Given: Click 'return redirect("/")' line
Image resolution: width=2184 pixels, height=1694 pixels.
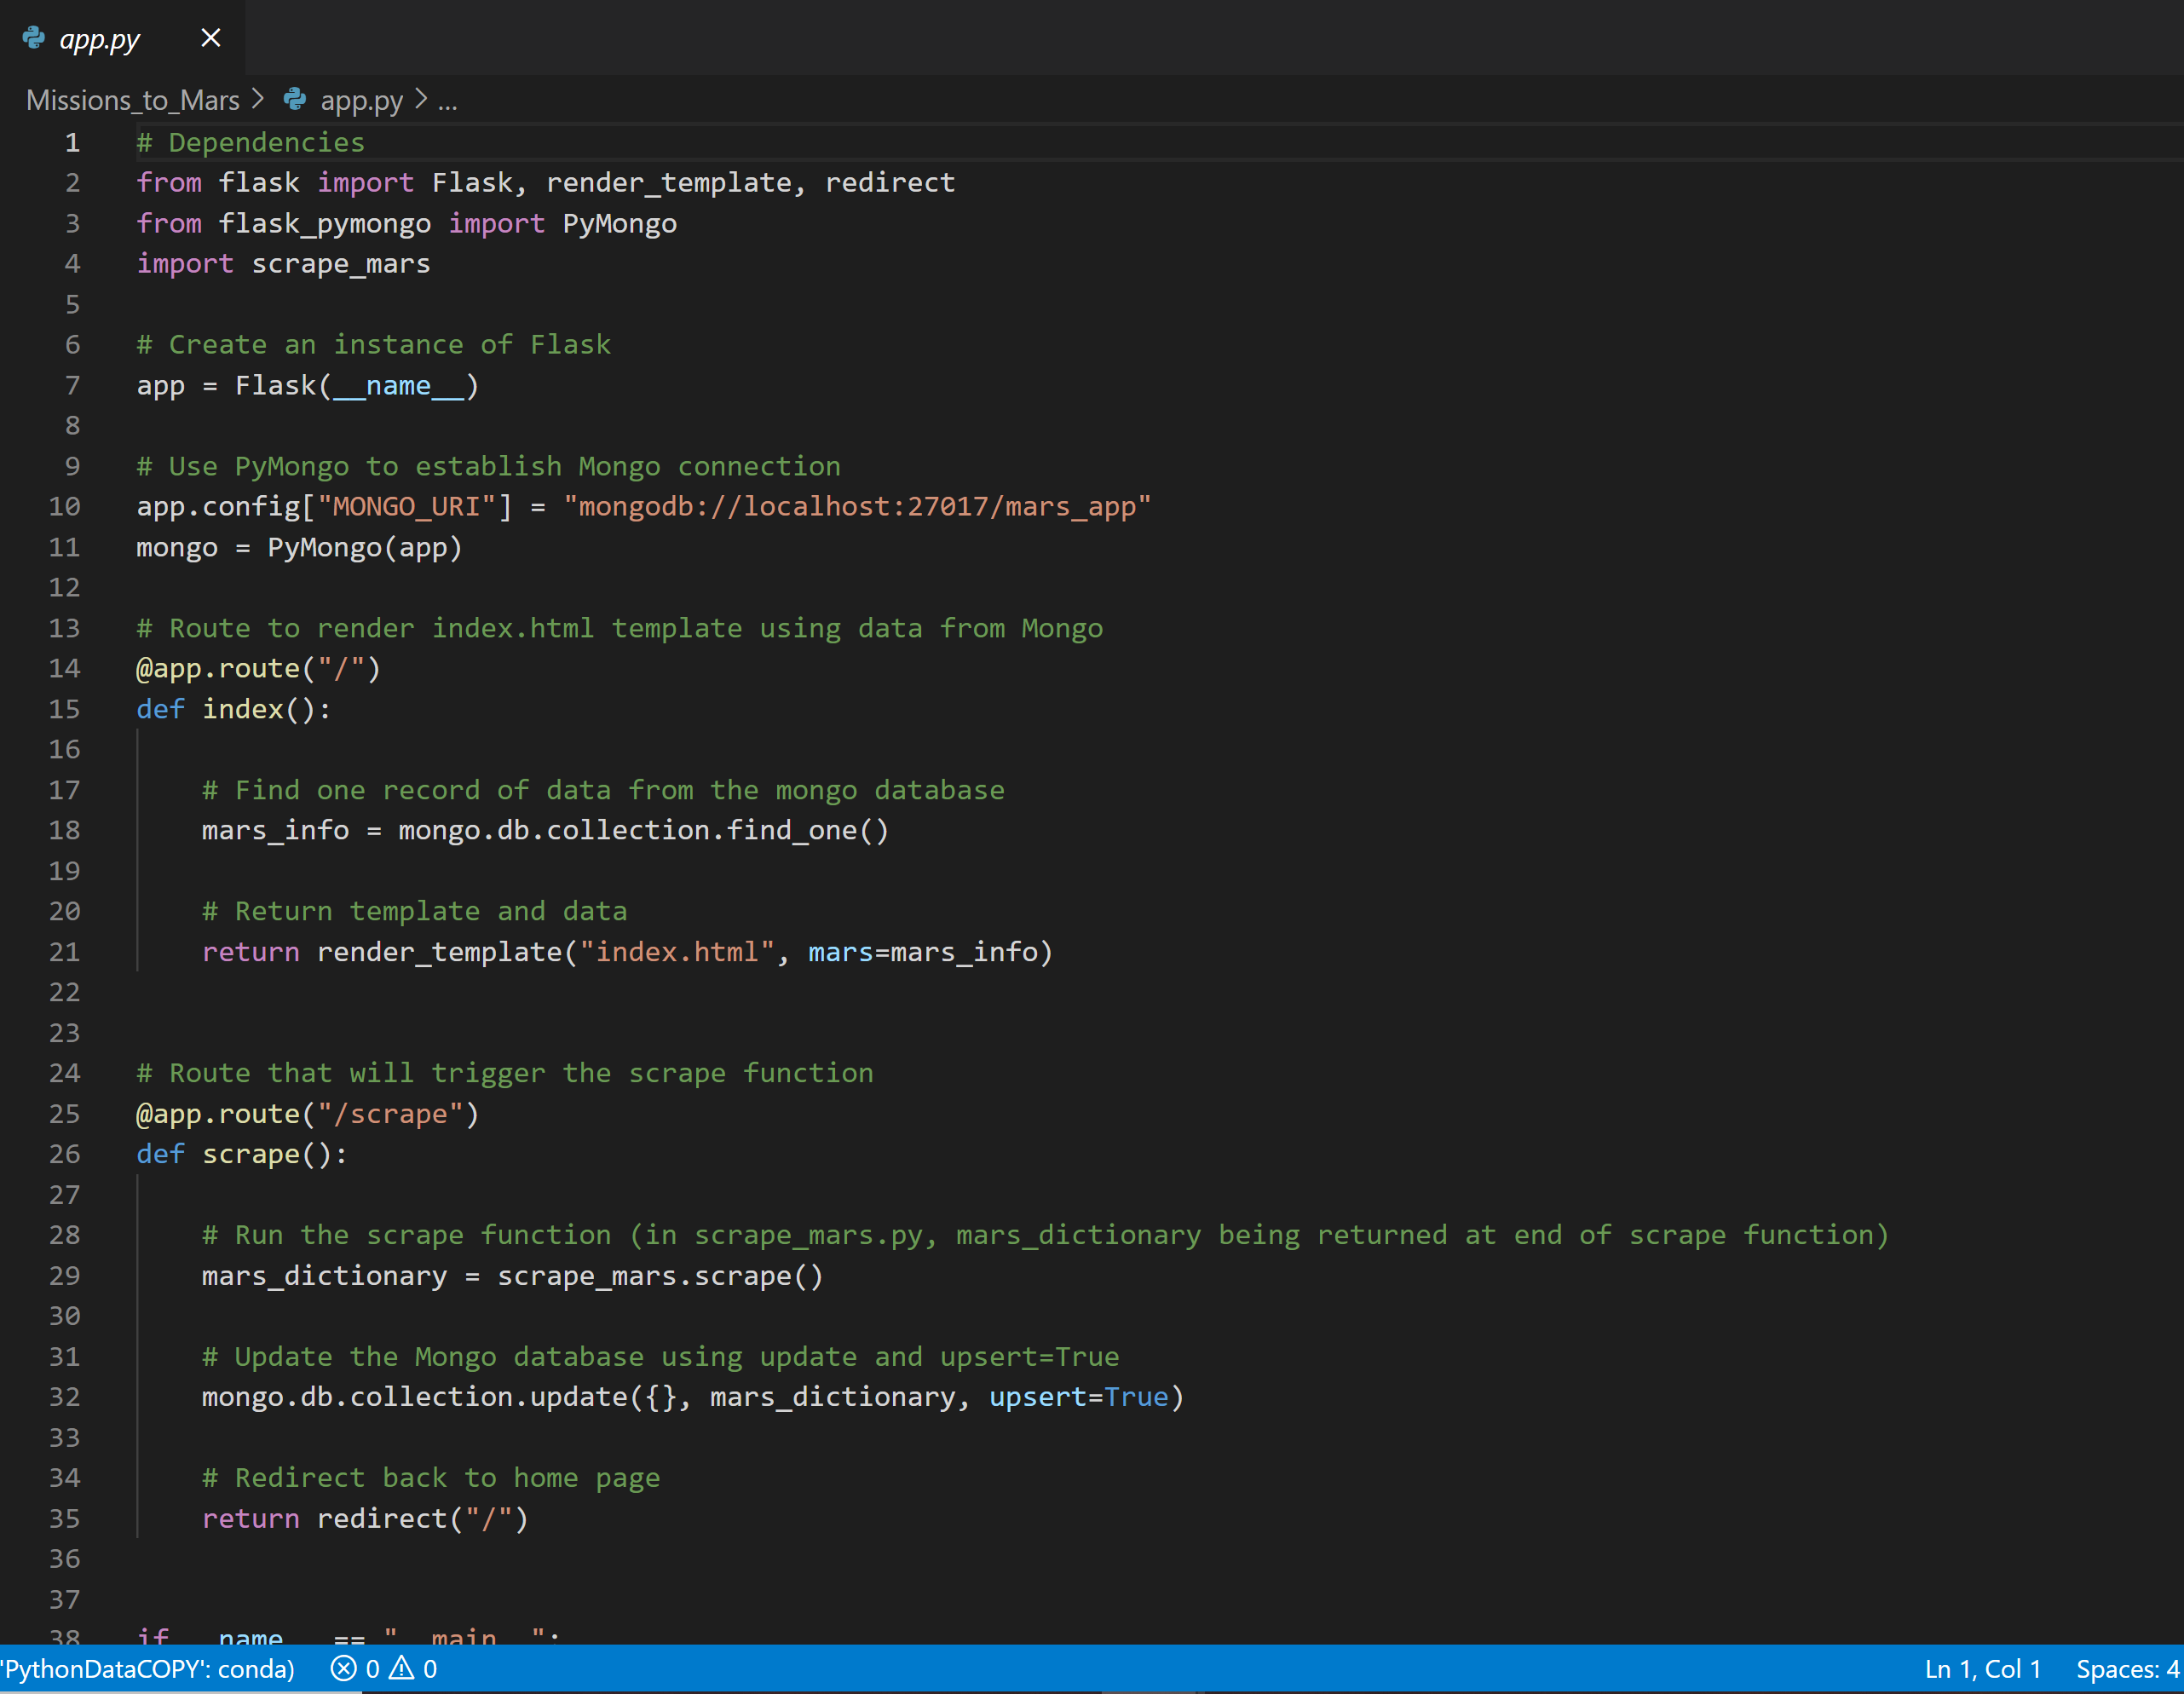Looking at the screenshot, I should pyautogui.click(x=365, y=1519).
